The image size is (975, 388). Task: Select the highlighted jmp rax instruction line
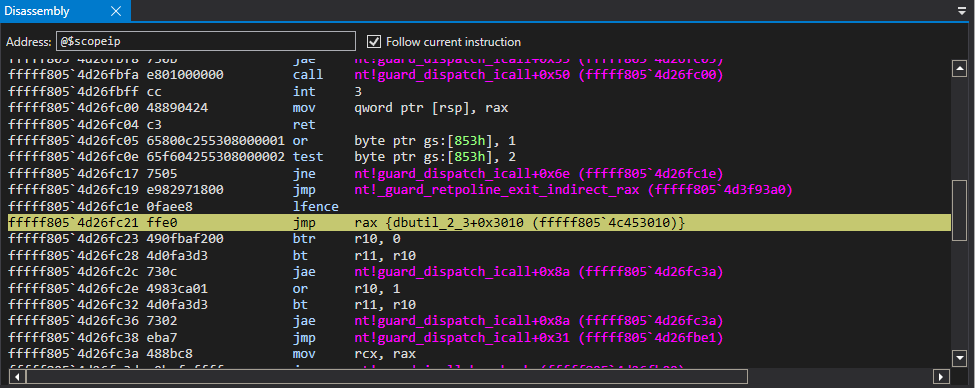pos(479,222)
